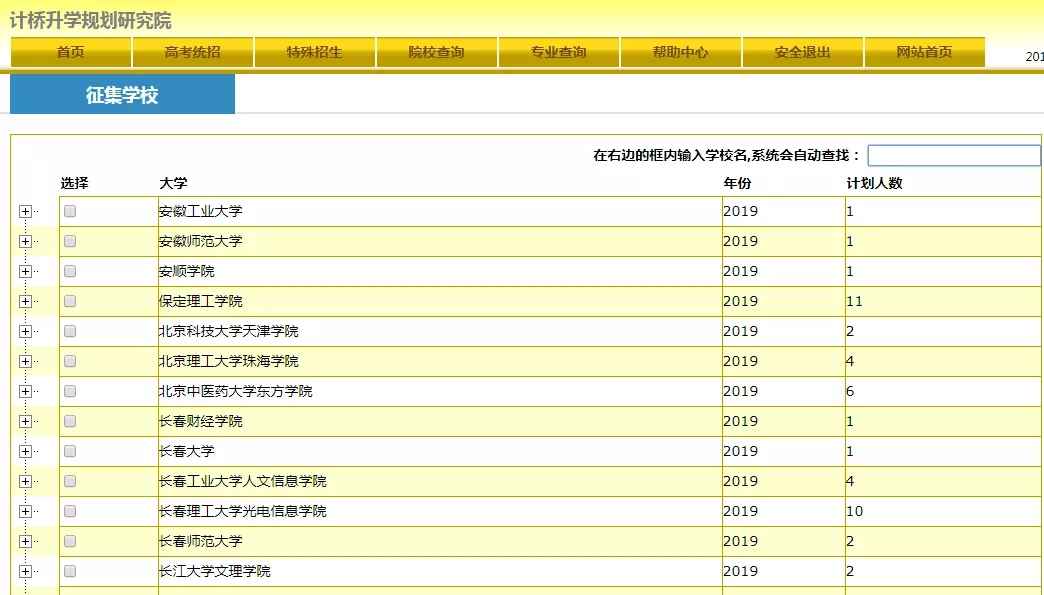The image size is (1044, 595).
Task: Go to 院校查询 tab
Action: point(436,53)
